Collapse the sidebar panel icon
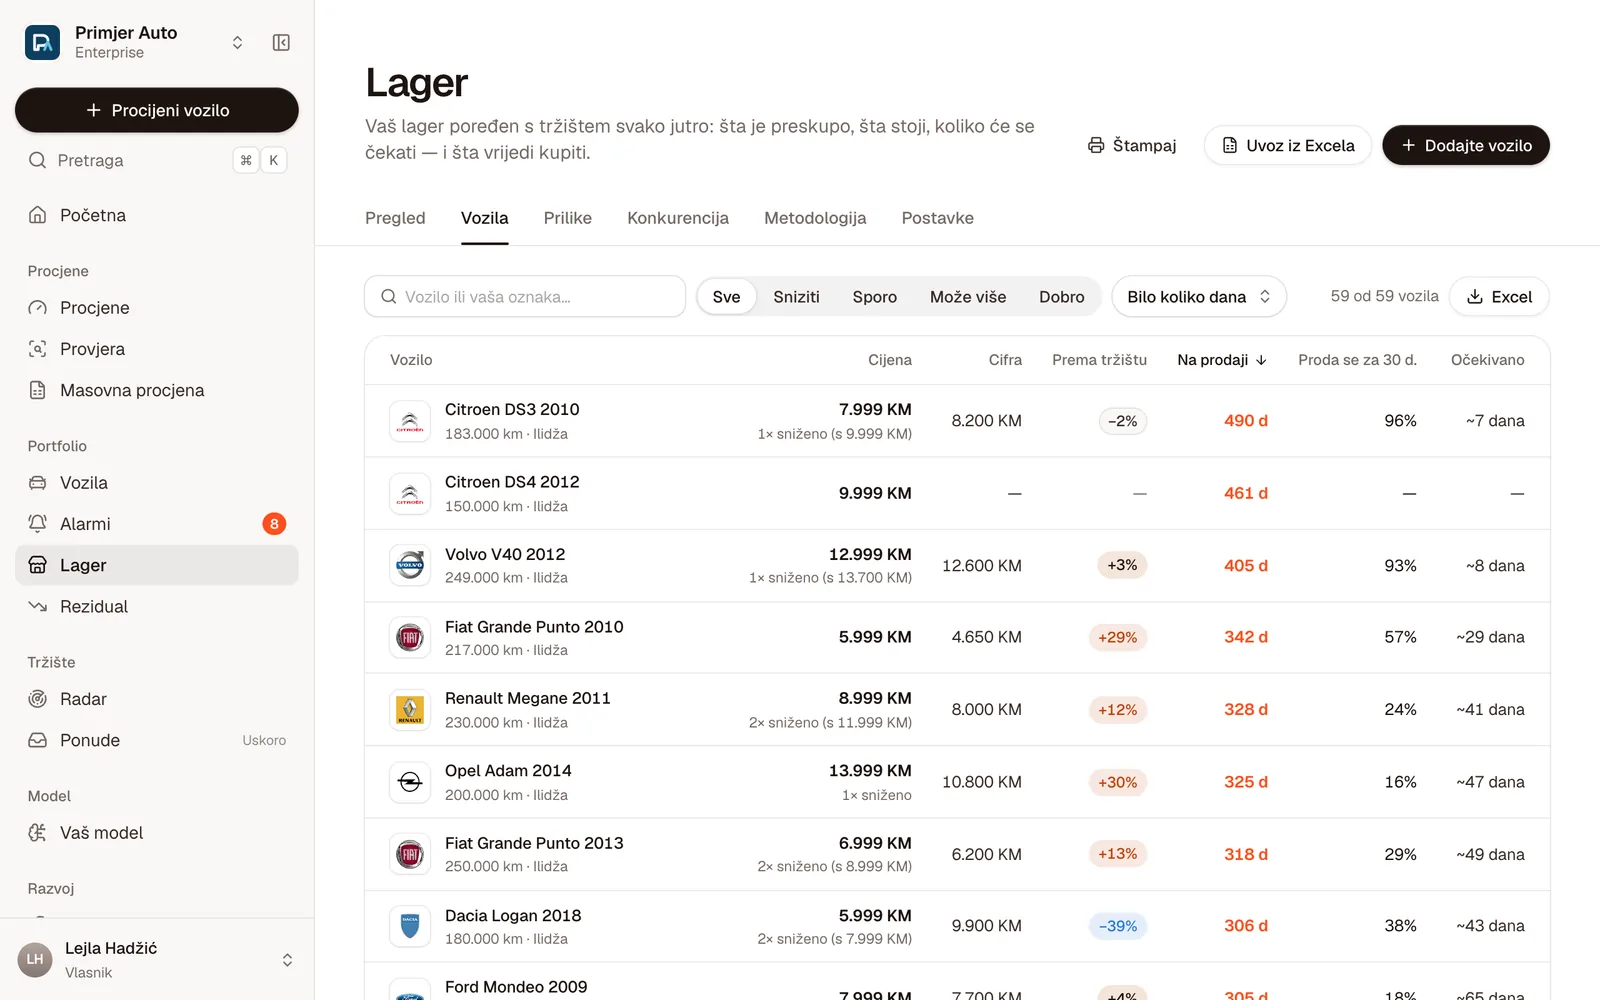Viewport: 1600px width, 1000px height. click(x=281, y=42)
